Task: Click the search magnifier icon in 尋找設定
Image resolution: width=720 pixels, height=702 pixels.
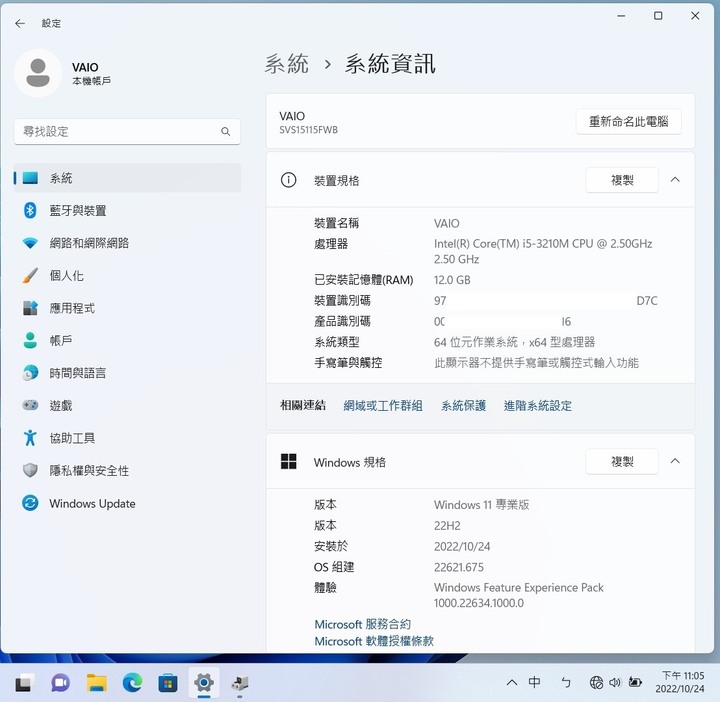Action: point(225,132)
